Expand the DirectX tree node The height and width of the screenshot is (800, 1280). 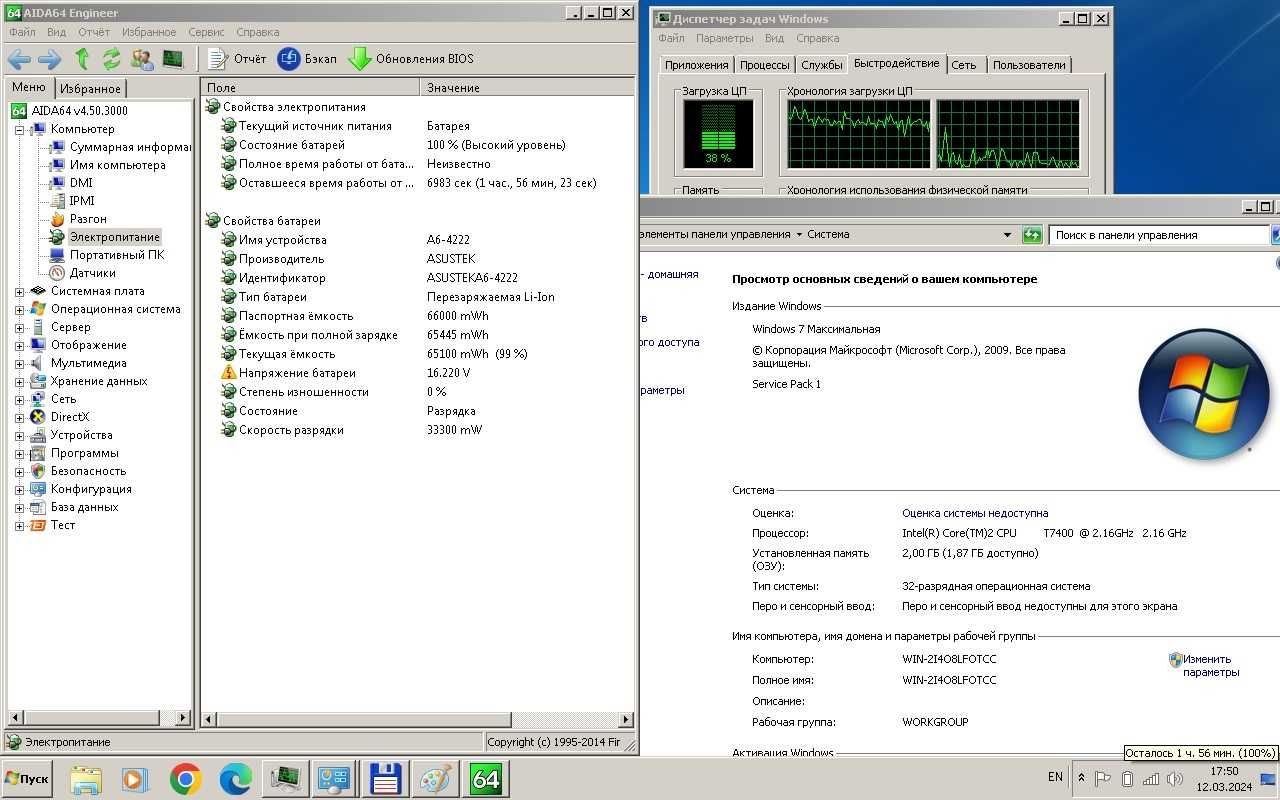[19, 417]
